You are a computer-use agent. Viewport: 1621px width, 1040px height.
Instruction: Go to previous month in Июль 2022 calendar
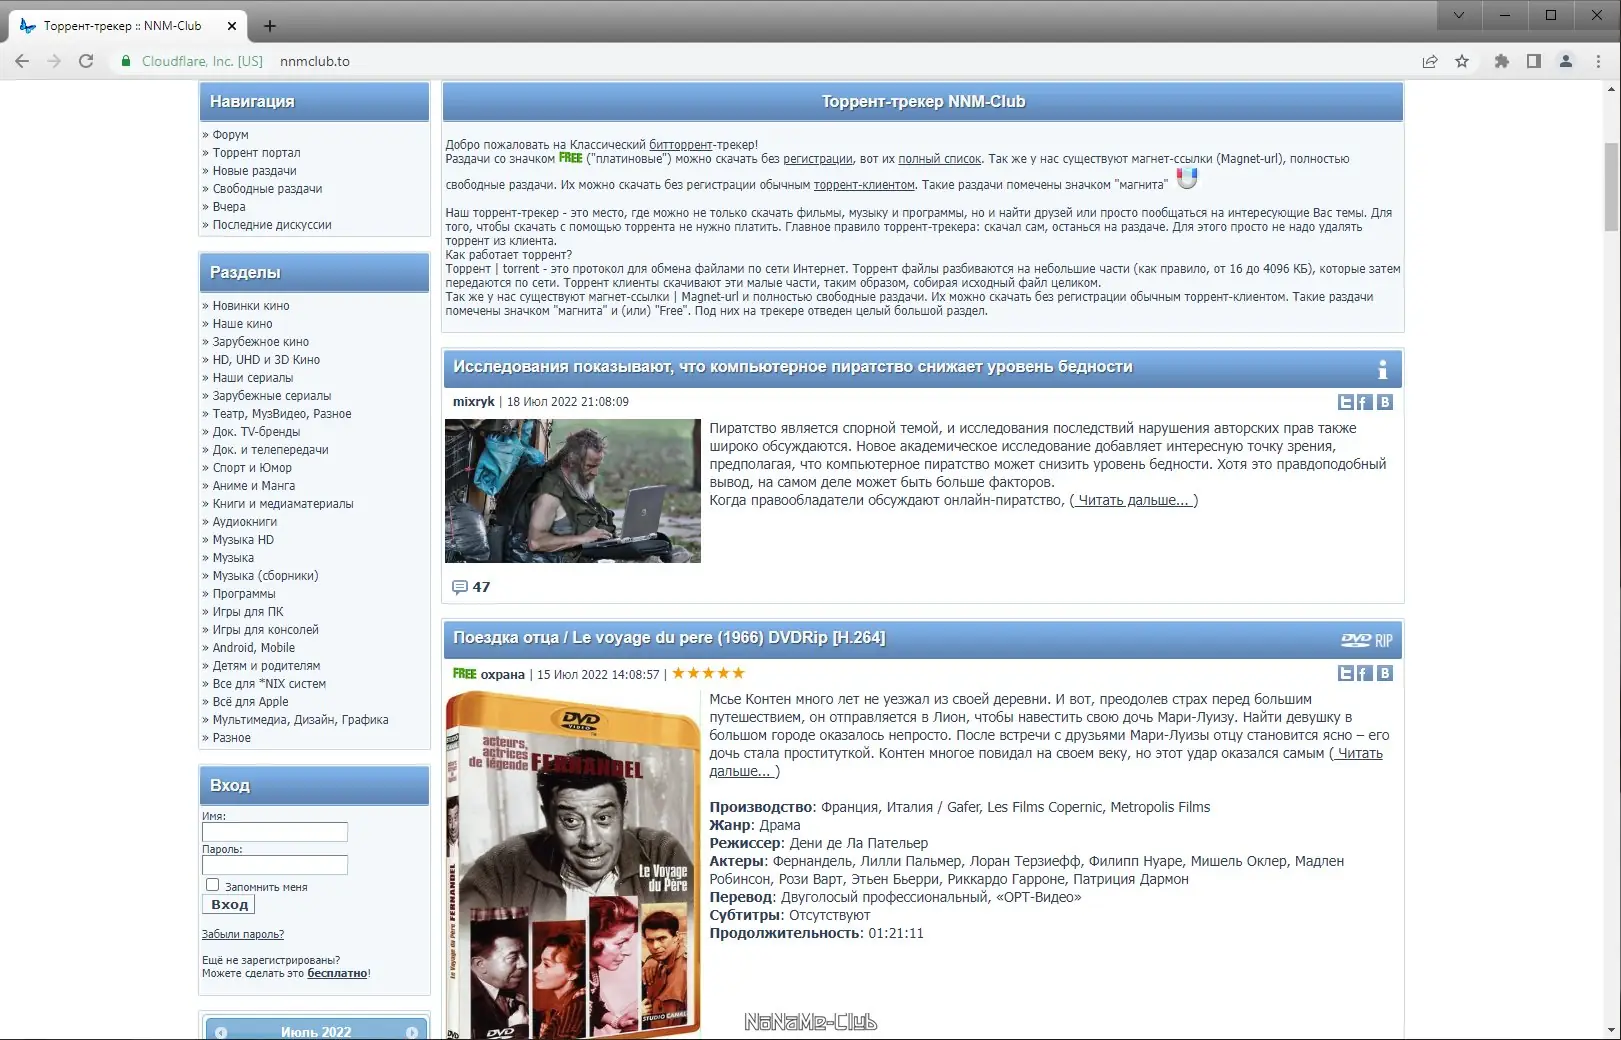221,1032
